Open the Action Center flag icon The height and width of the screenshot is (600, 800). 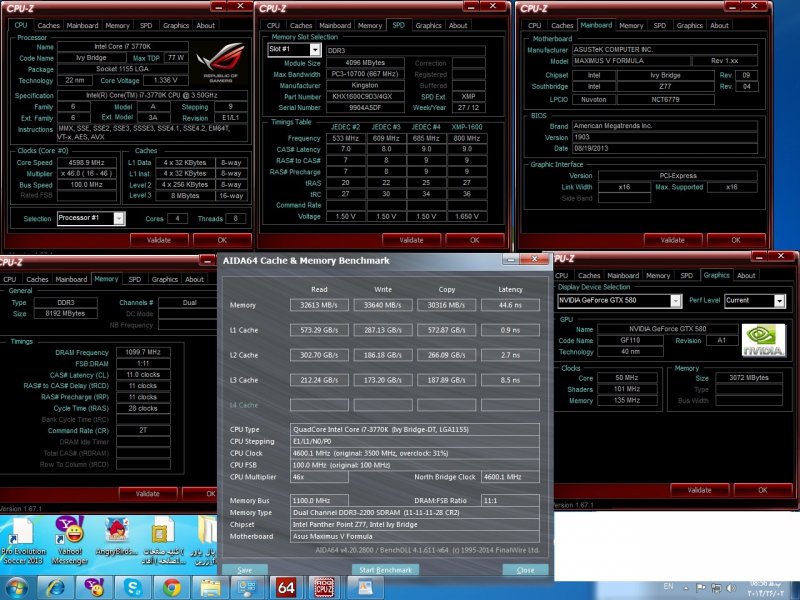point(701,588)
